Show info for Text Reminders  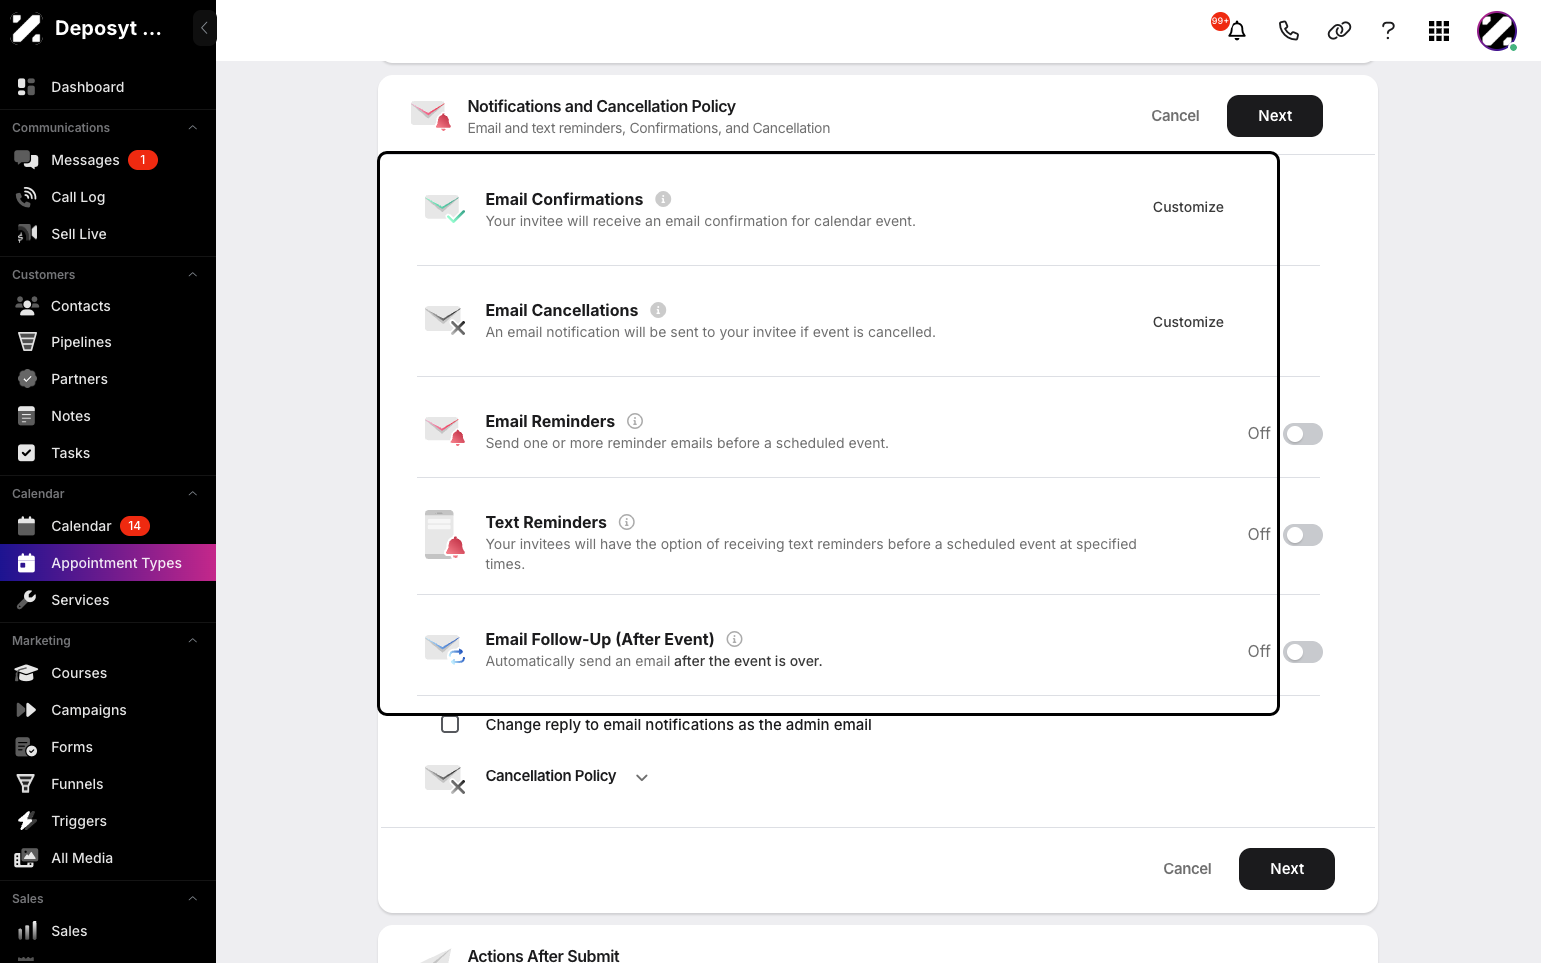point(627,522)
